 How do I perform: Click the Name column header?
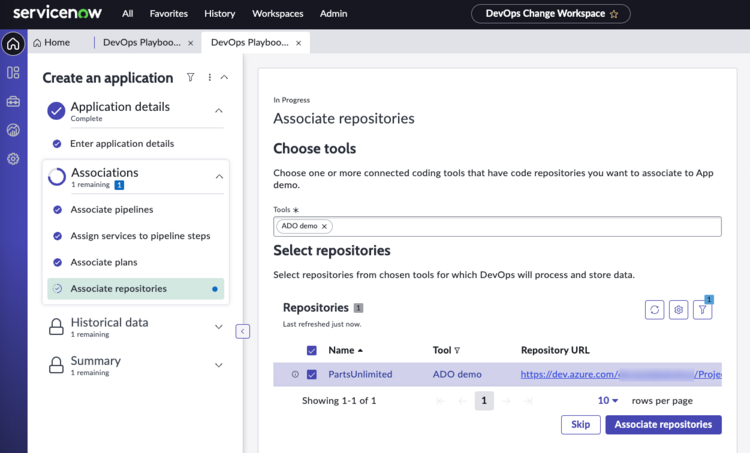341,350
